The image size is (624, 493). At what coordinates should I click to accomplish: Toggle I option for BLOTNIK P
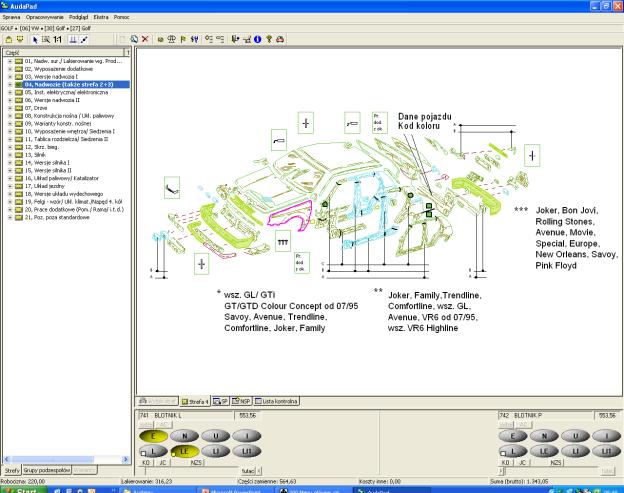606,436
